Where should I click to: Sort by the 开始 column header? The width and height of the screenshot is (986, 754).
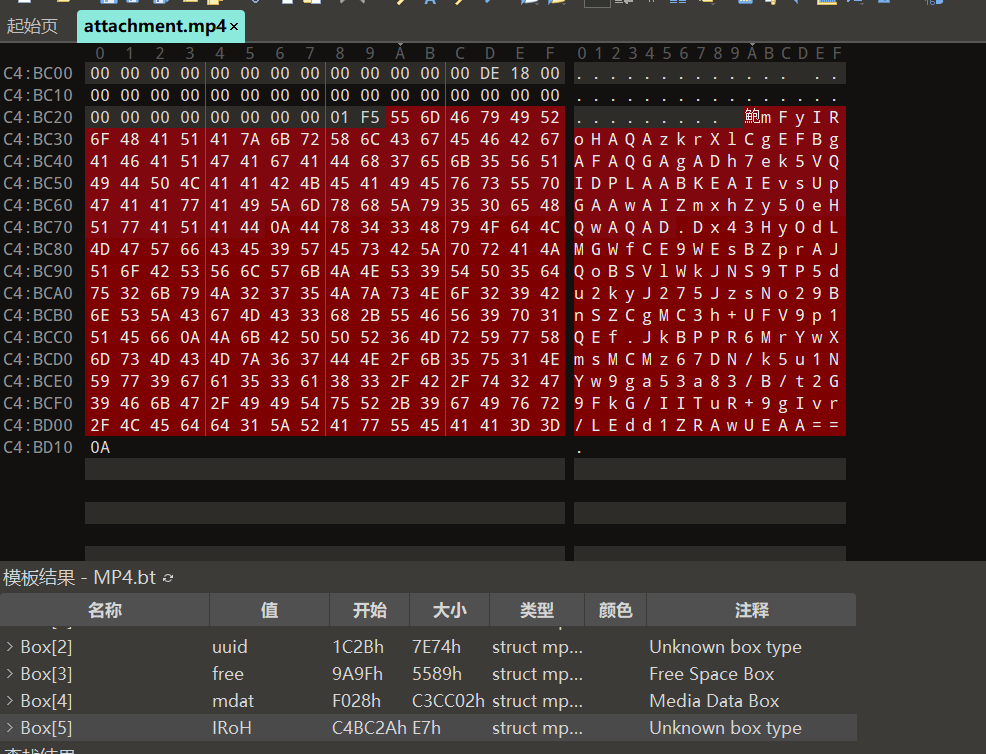369,610
